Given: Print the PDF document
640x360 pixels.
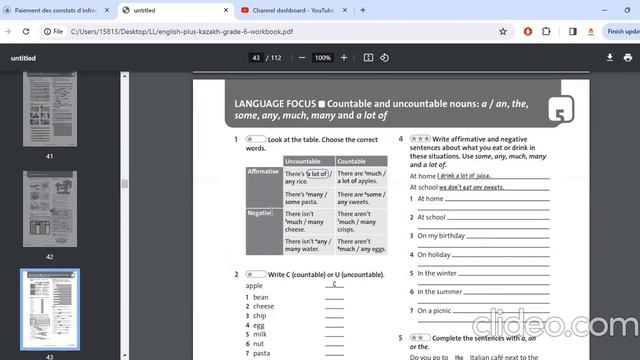Looking at the screenshot, I should tap(628, 58).
